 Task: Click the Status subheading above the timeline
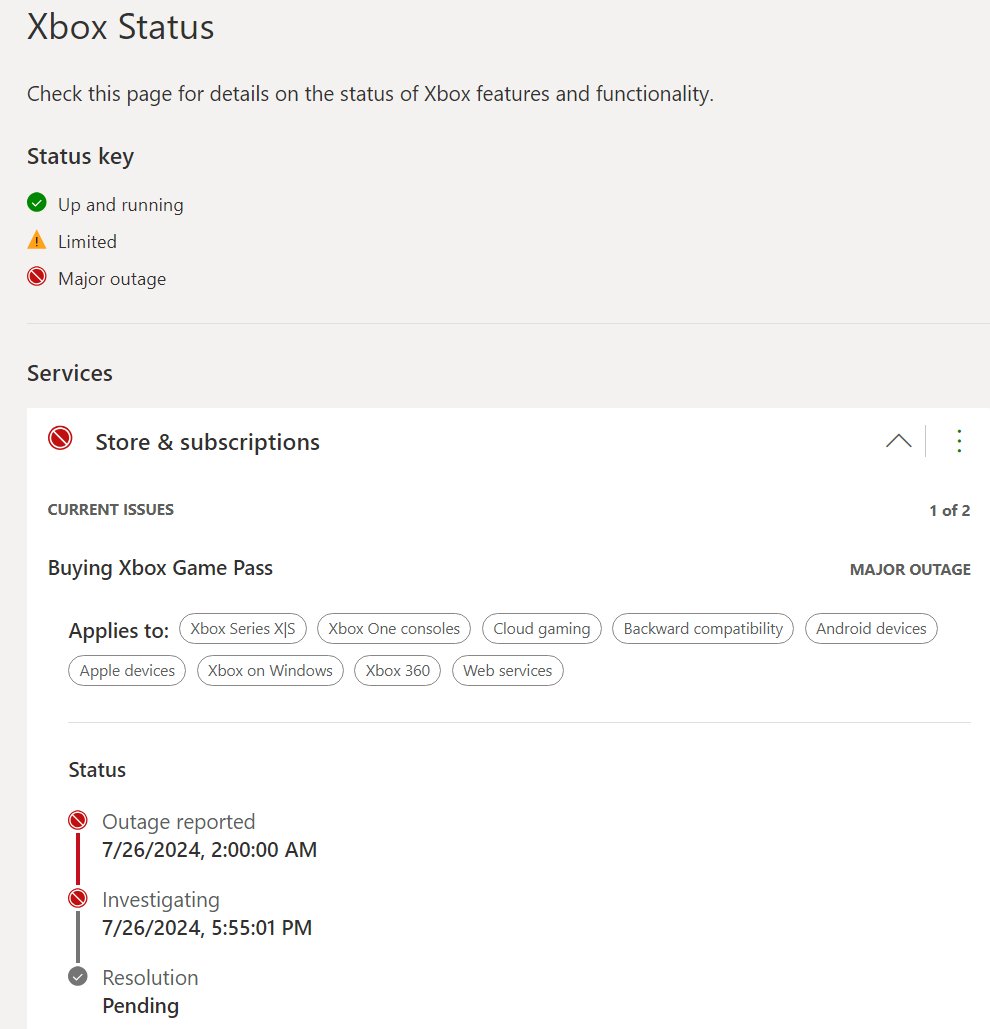[x=97, y=770]
